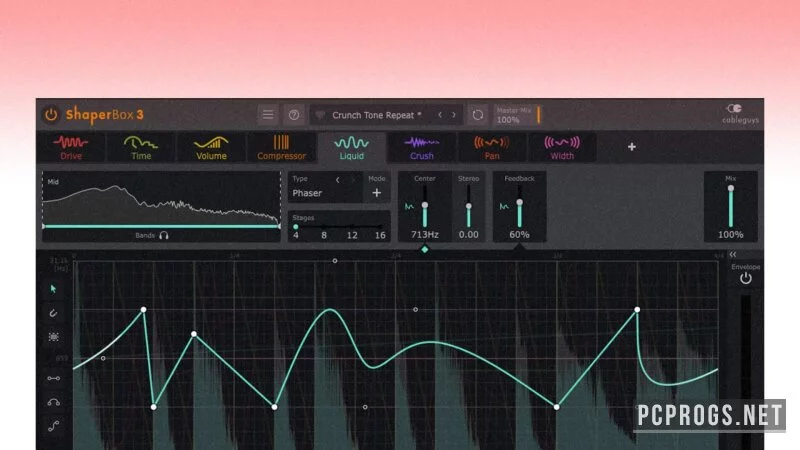800x450 pixels.
Task: Select the sunburst randomize tool
Action: coord(54,337)
